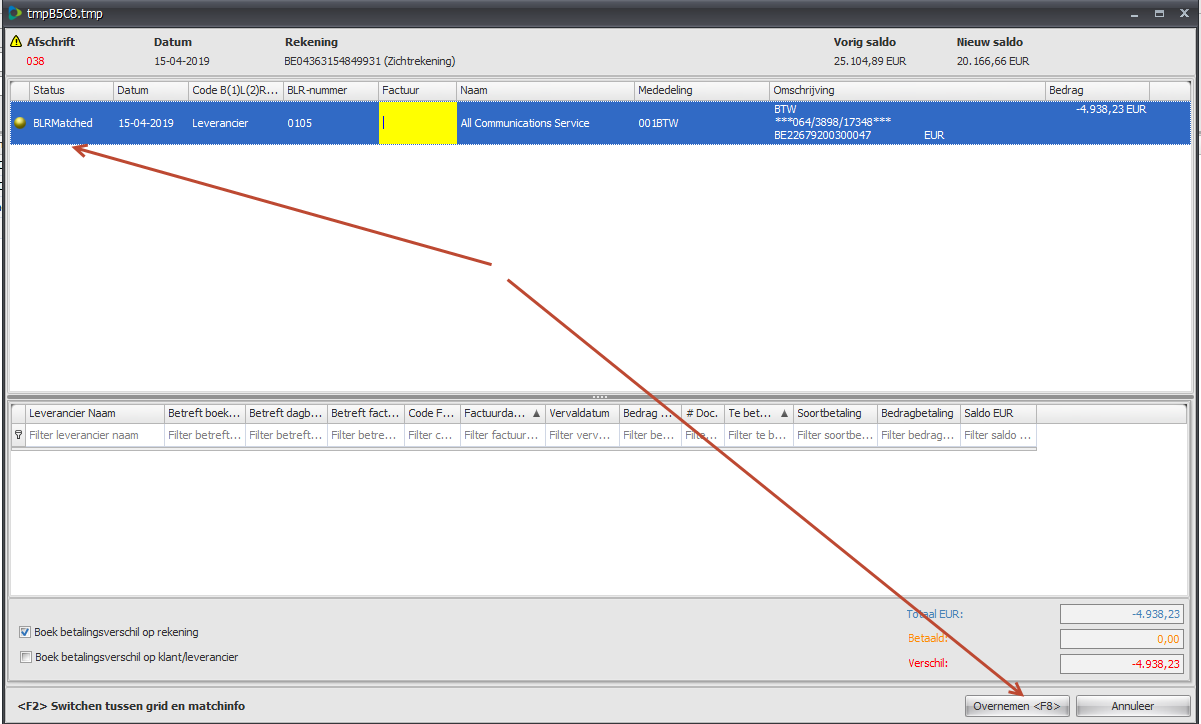Click the sort arrow on Te betalen column
The image size is (1201, 724).
pos(784,413)
